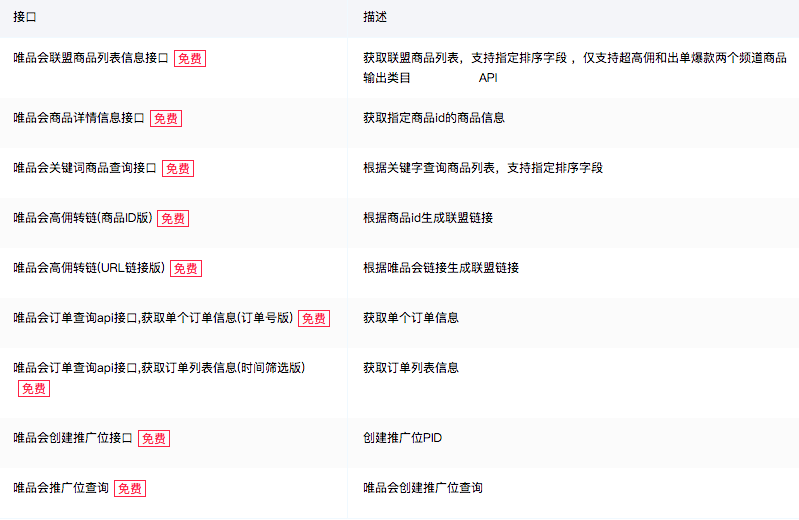Click description 创建推广位PID

click(x=403, y=438)
